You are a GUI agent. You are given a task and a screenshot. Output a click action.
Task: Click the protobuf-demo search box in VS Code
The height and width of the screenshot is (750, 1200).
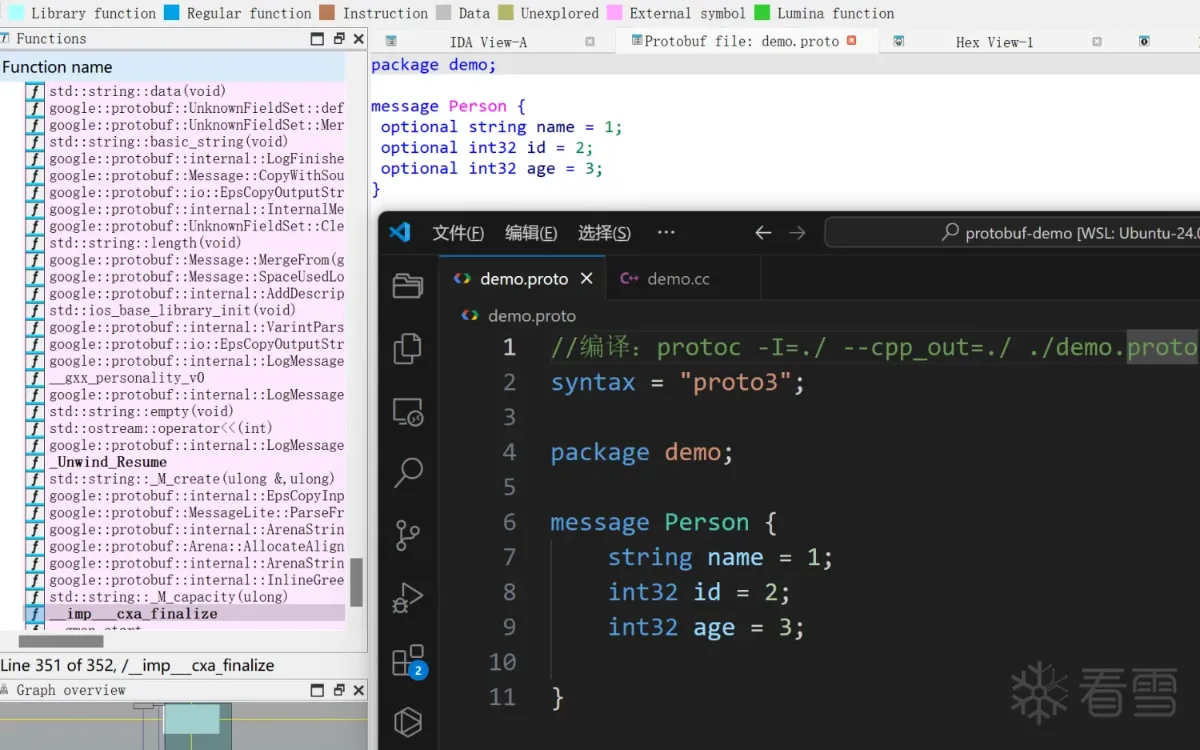1012,233
